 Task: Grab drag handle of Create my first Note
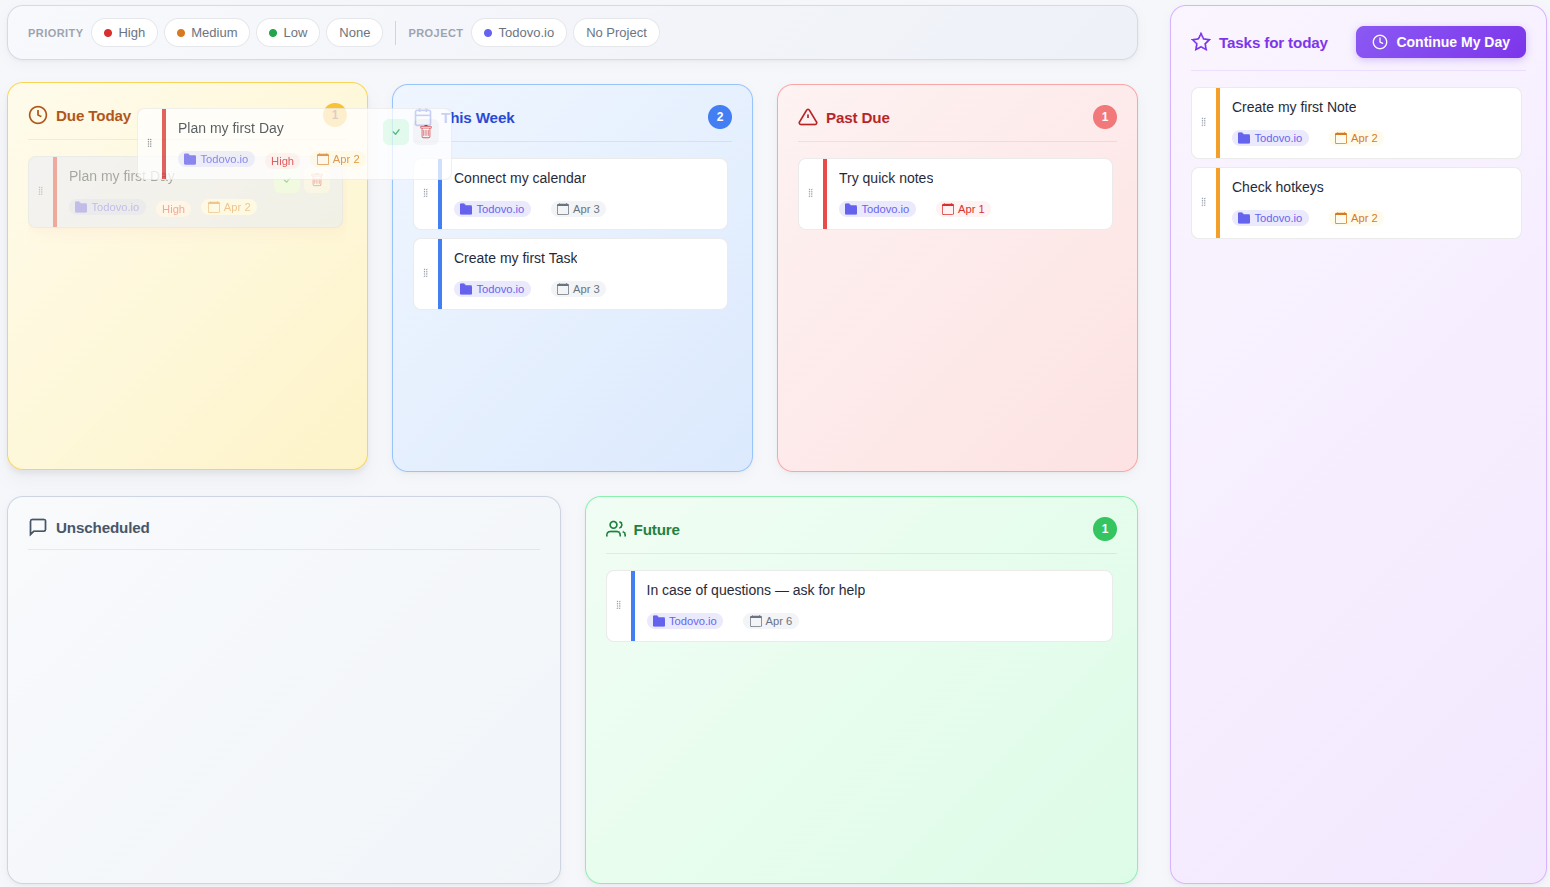(1204, 122)
